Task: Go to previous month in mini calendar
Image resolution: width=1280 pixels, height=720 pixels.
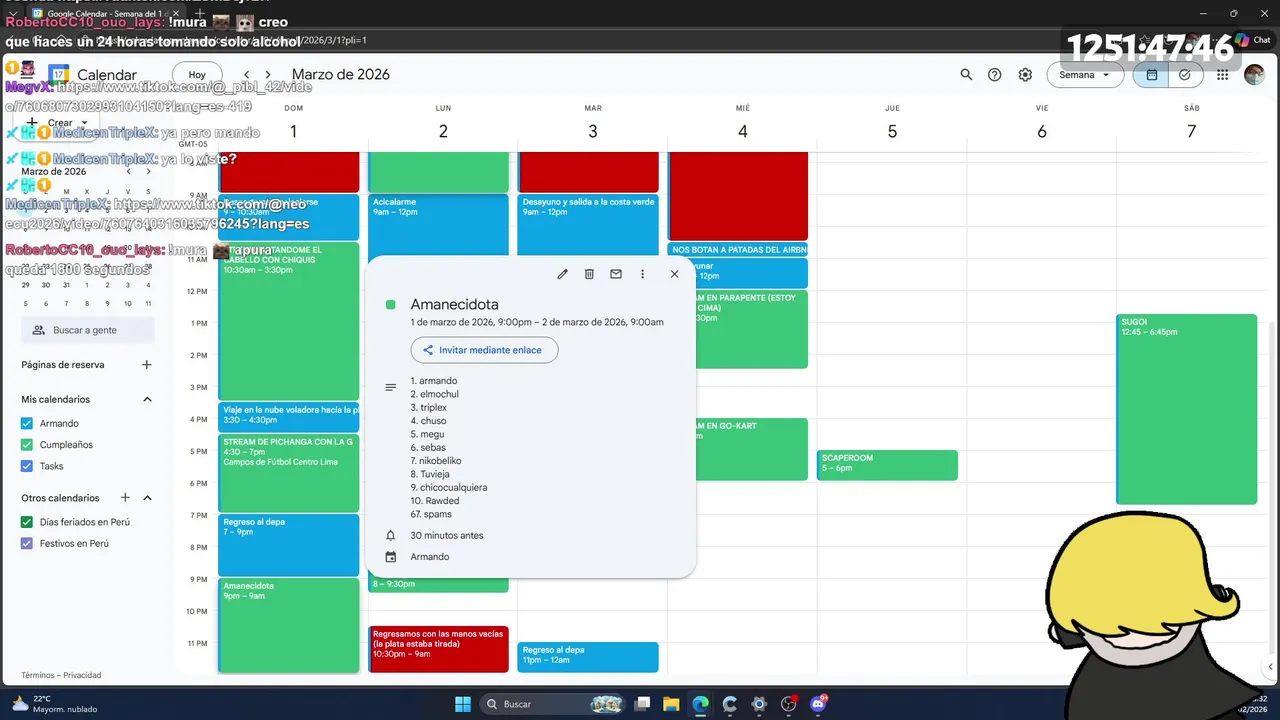Action: coord(128,171)
